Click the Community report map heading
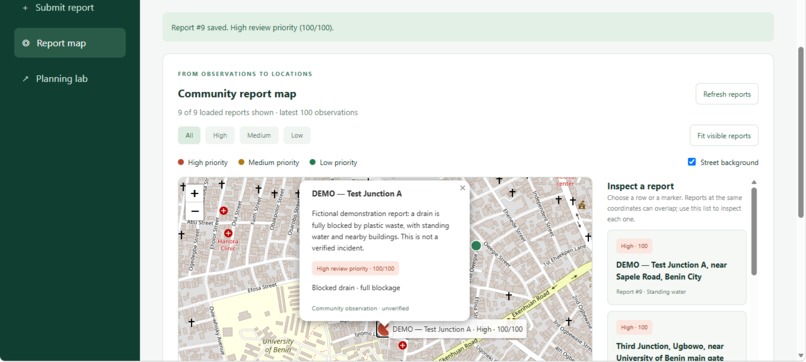Screen dimensions: 806x362 coord(237,94)
